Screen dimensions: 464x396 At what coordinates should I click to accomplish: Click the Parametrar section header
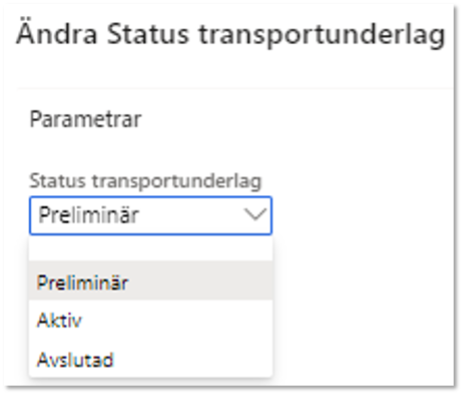(86, 119)
